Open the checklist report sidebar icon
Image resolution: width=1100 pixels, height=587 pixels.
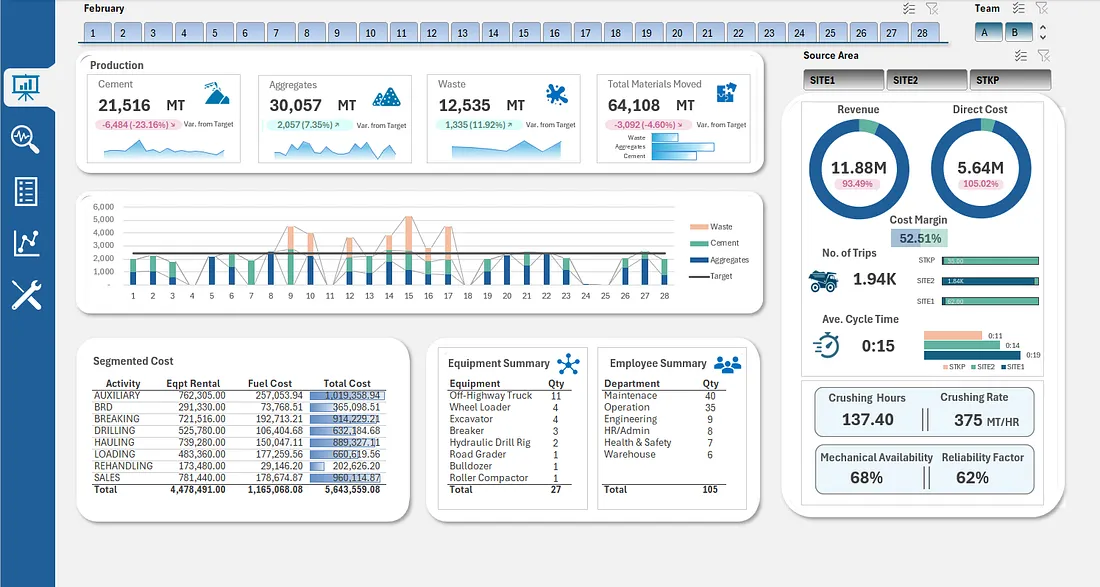[26, 191]
